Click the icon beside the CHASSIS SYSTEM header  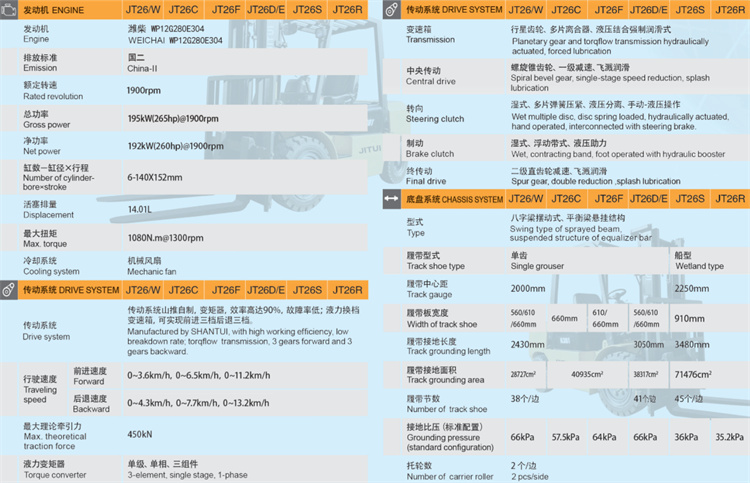pyautogui.click(x=392, y=199)
